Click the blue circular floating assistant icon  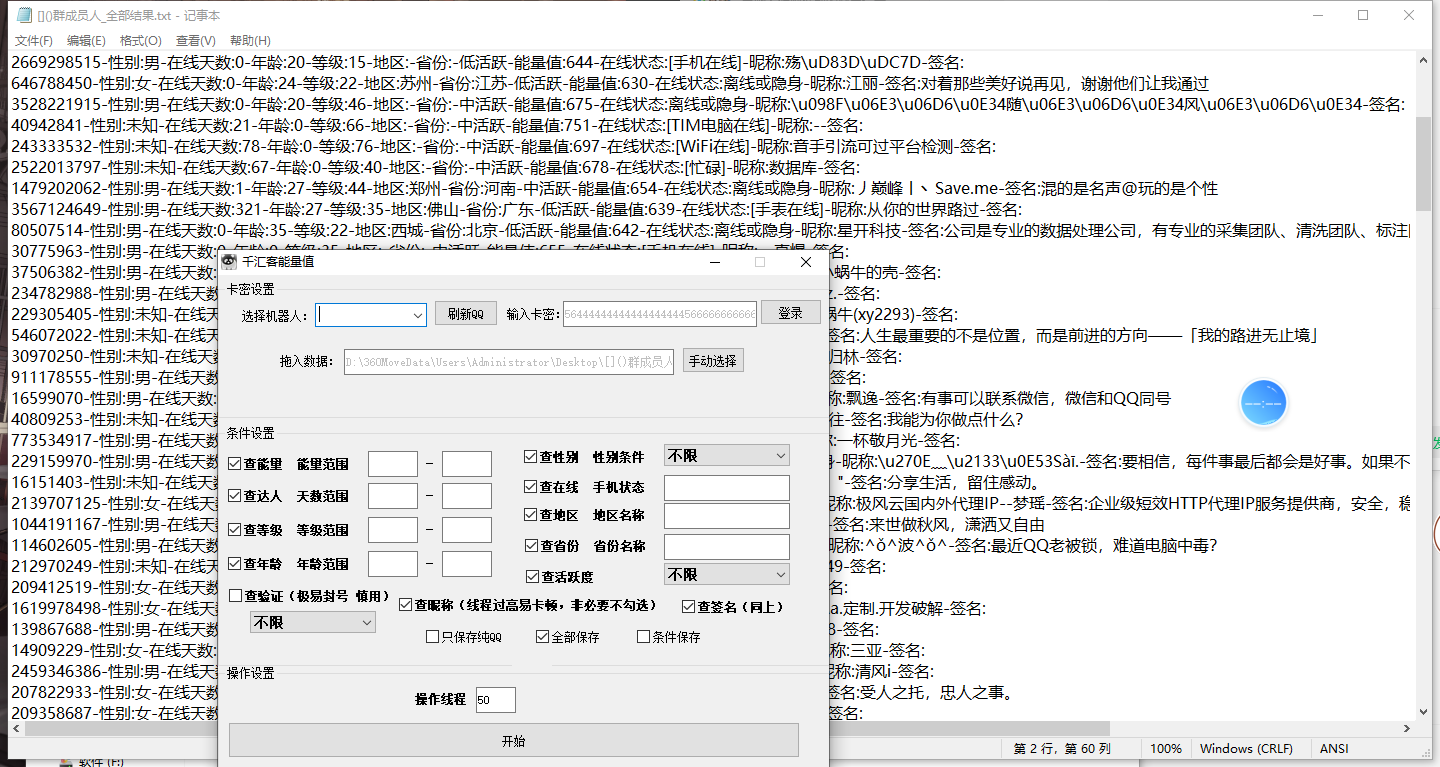1264,403
